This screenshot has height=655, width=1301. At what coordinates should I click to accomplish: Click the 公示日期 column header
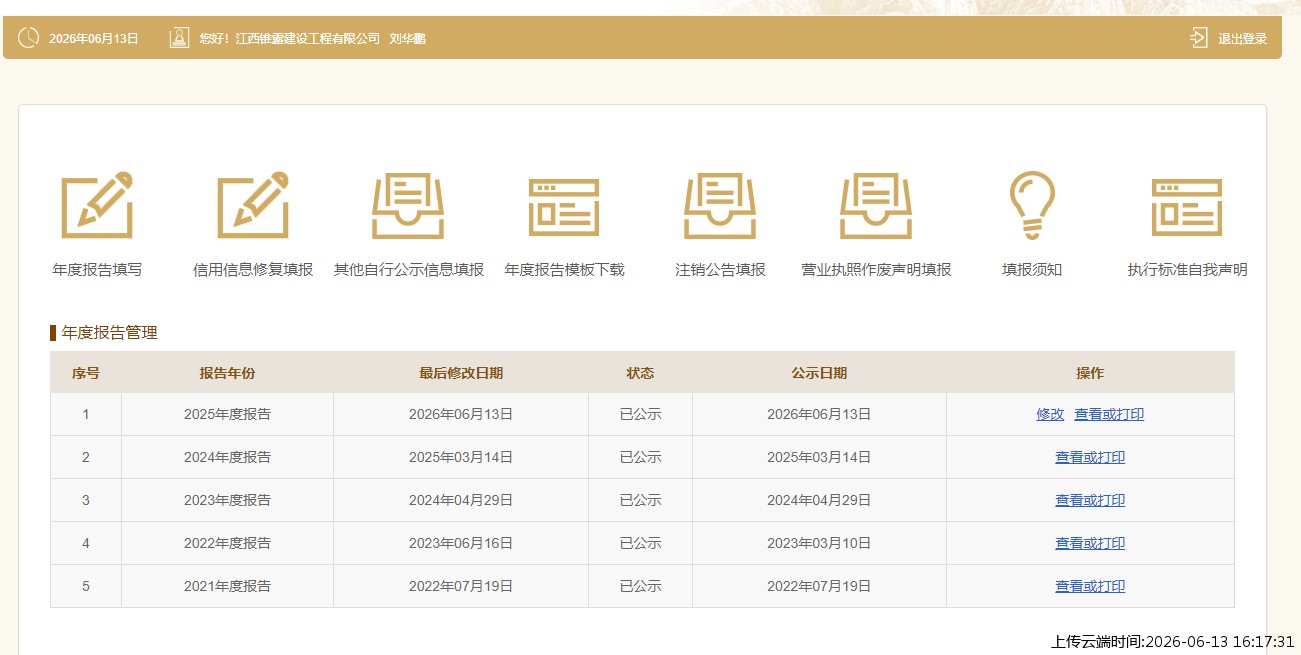(x=819, y=373)
